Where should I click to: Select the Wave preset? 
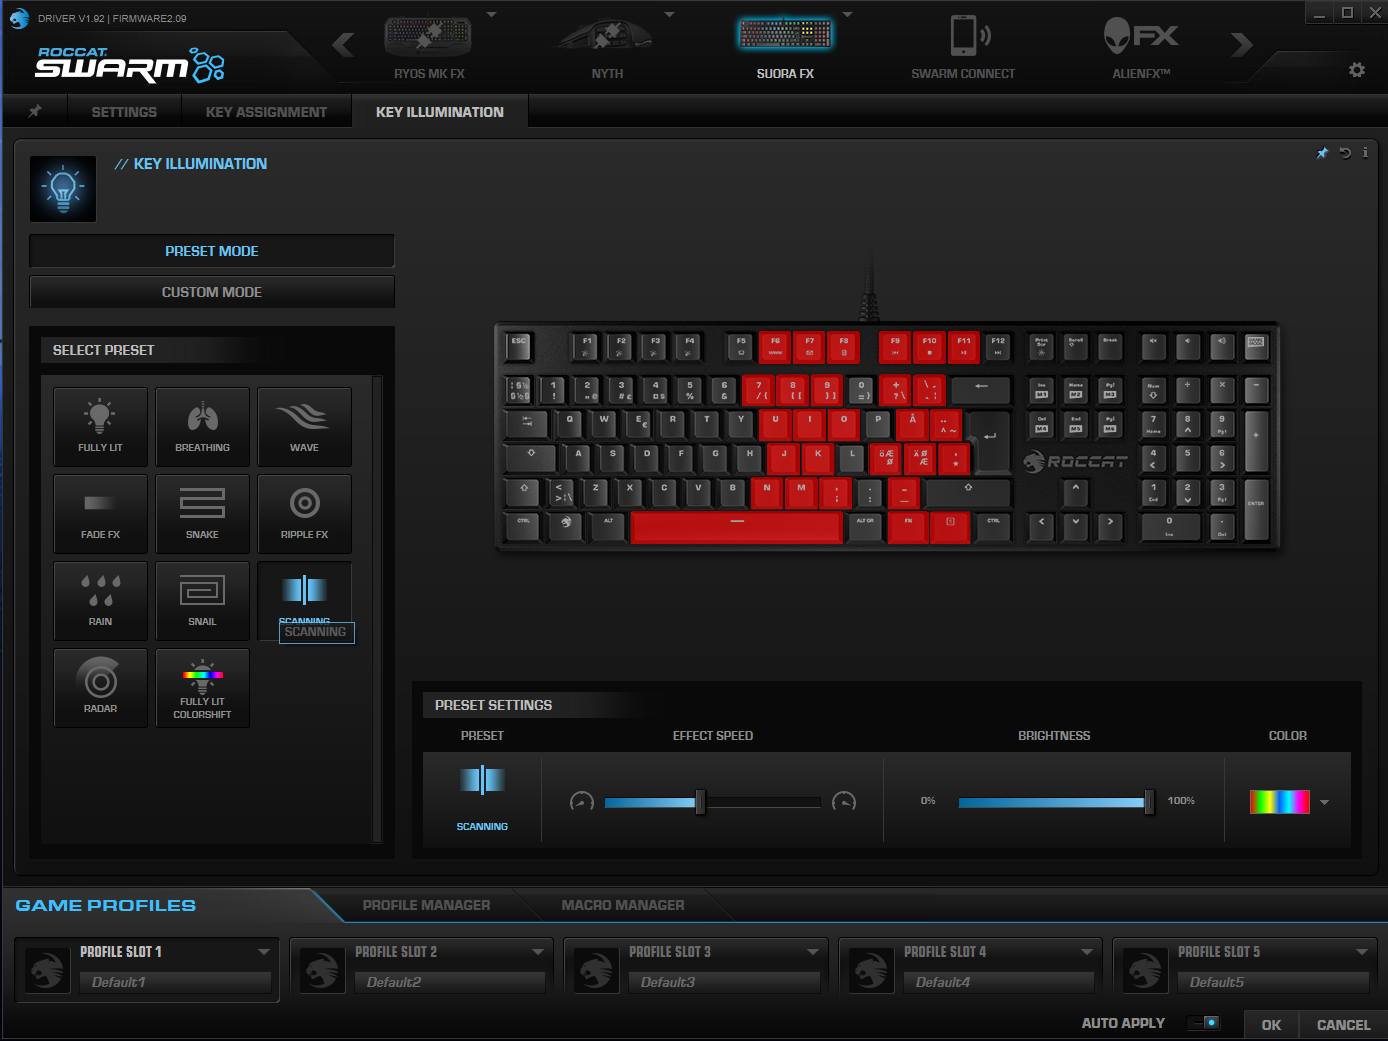304,427
